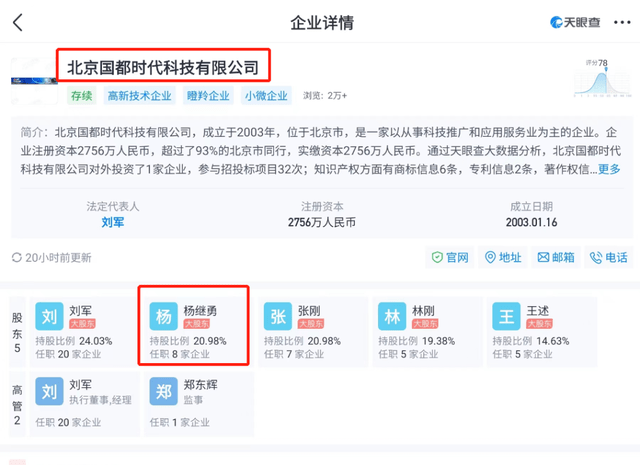Tap the 存续 status tag
Viewport: 640px width, 465px height.
(82, 96)
